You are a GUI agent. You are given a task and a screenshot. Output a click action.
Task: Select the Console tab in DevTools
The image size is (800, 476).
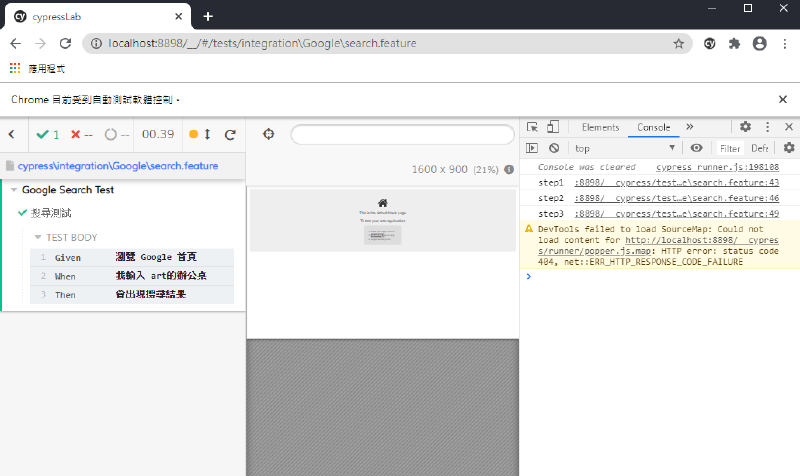pyautogui.click(x=654, y=127)
